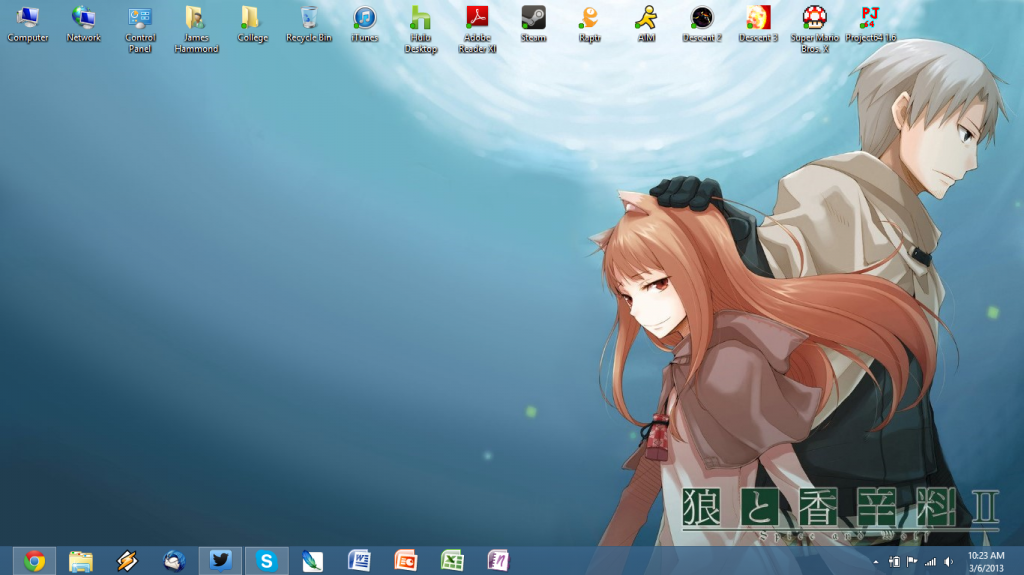The height and width of the screenshot is (575, 1024).
Task: Select the Recycle Bin icon
Action: (308, 24)
